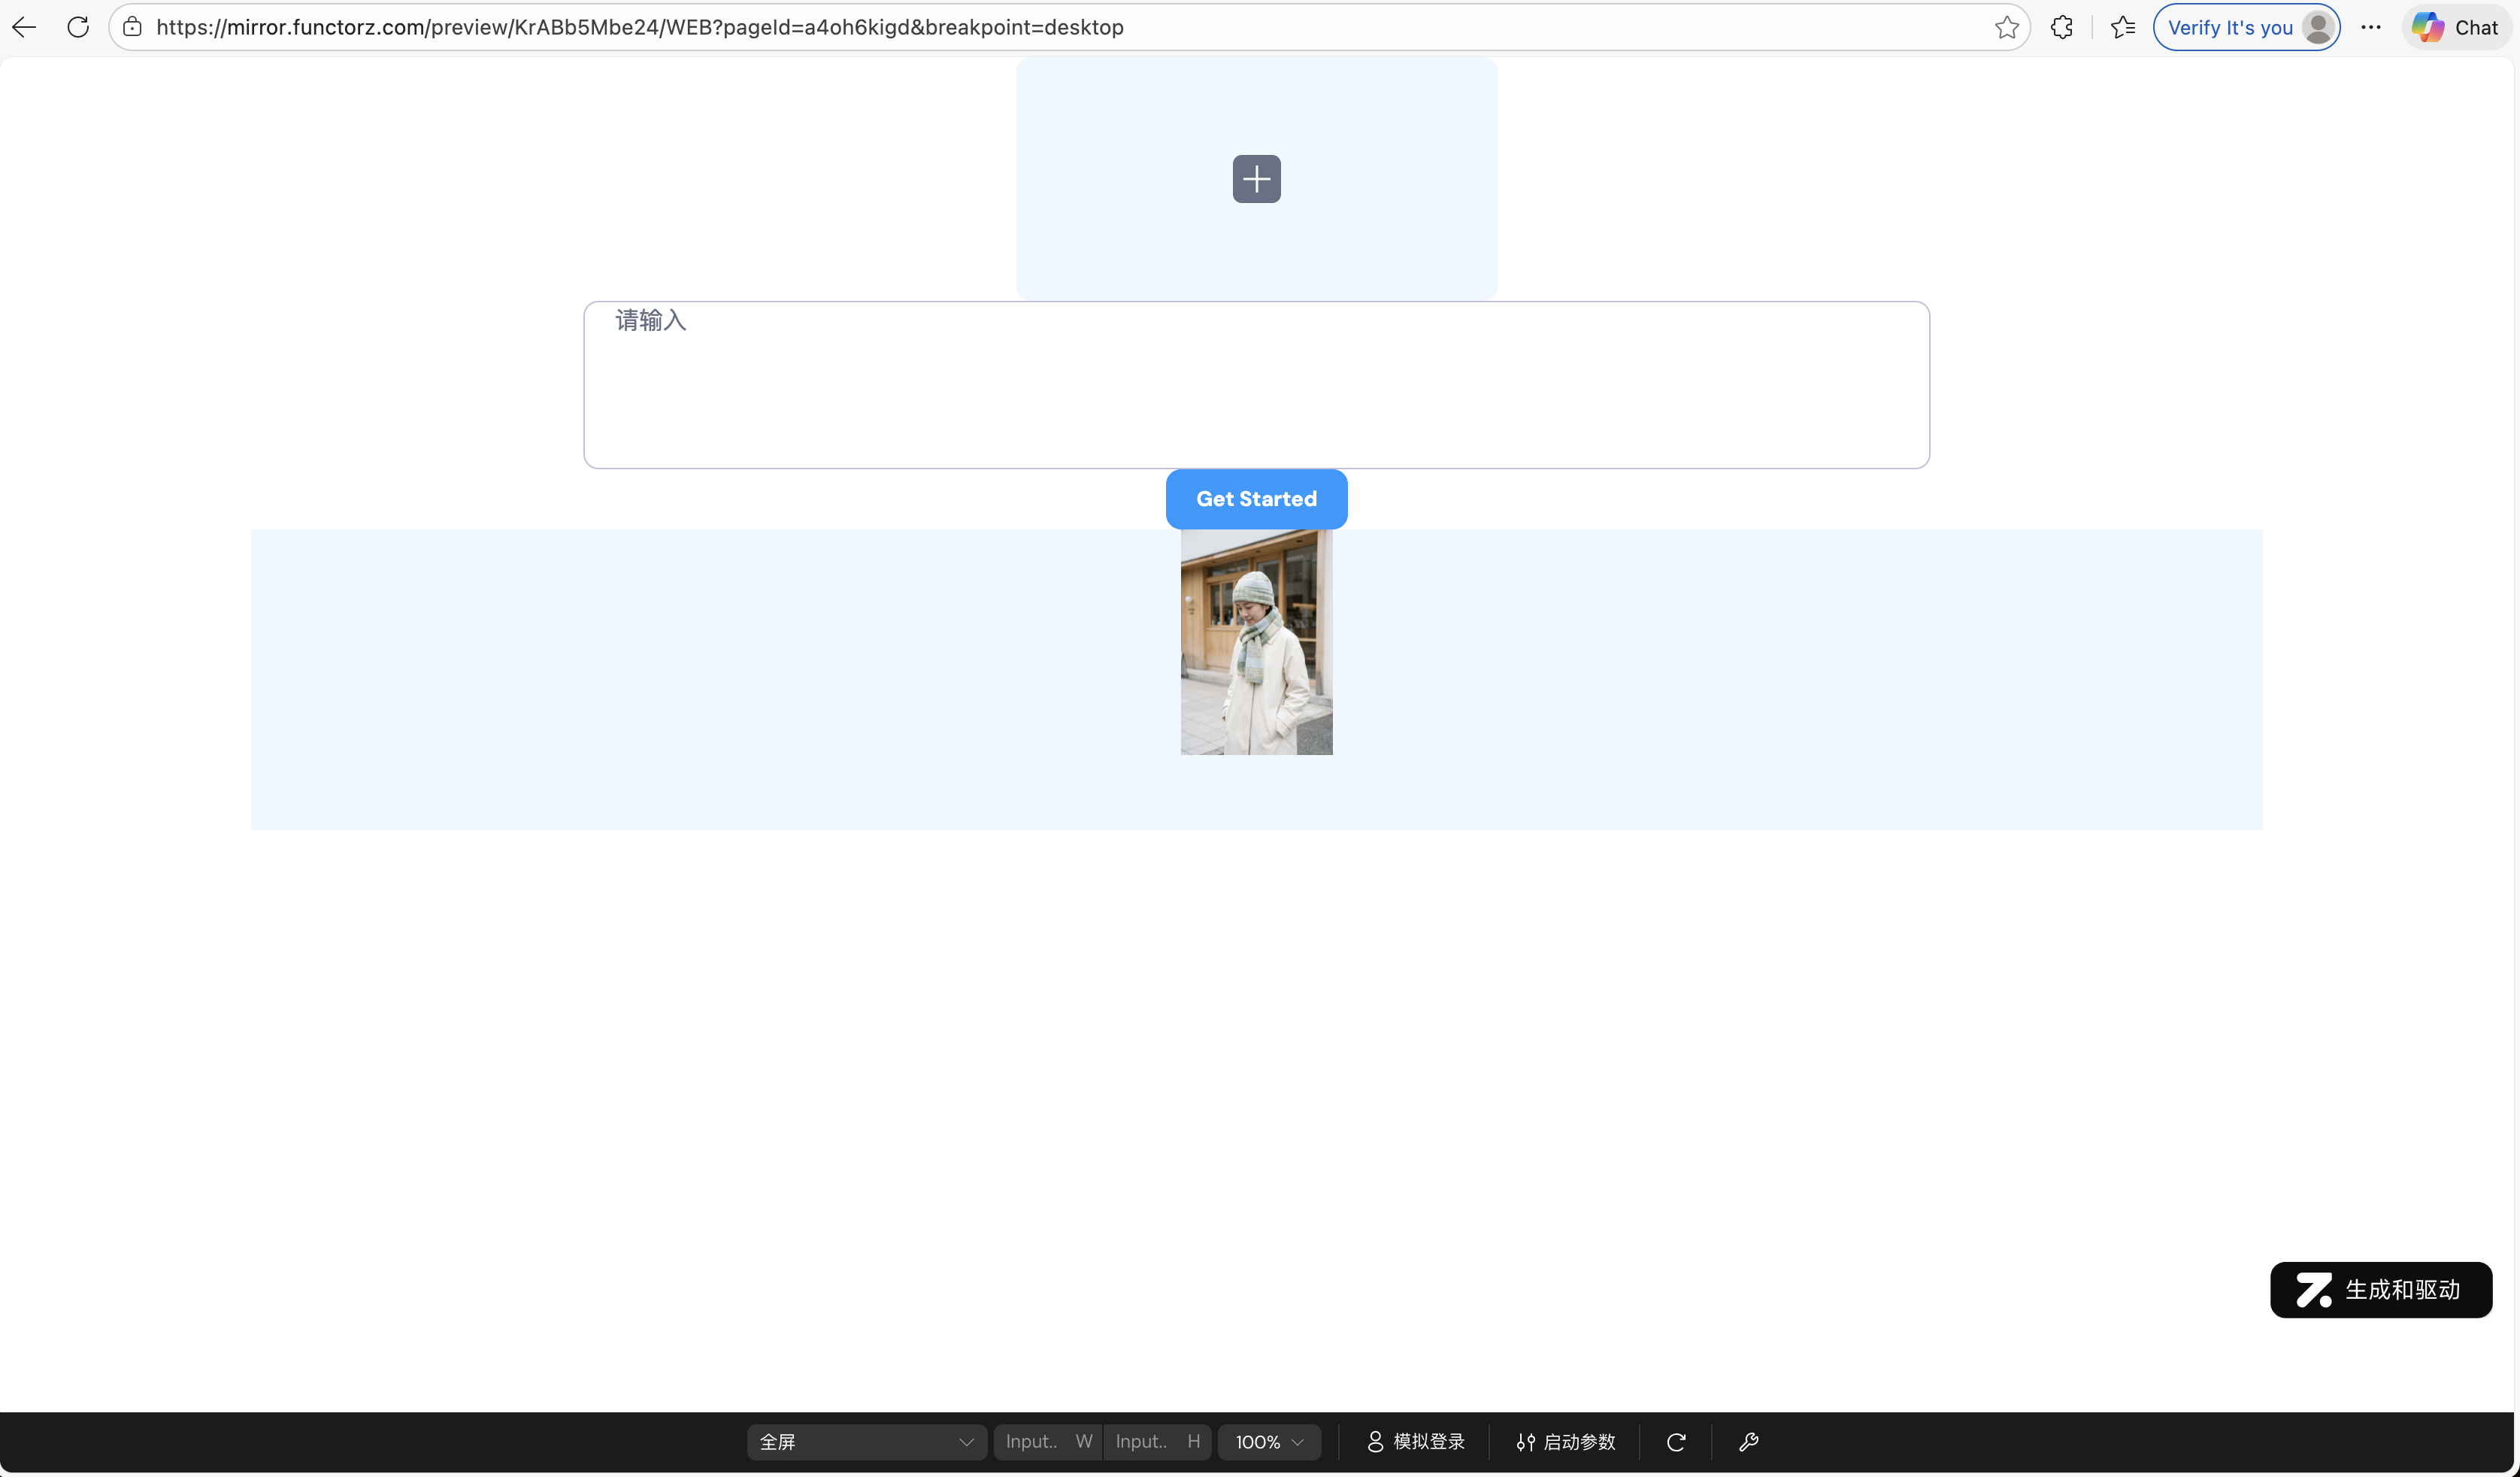2520x1477 pixels.
Task: Click the woman in beanie photo
Action: 1256,642
